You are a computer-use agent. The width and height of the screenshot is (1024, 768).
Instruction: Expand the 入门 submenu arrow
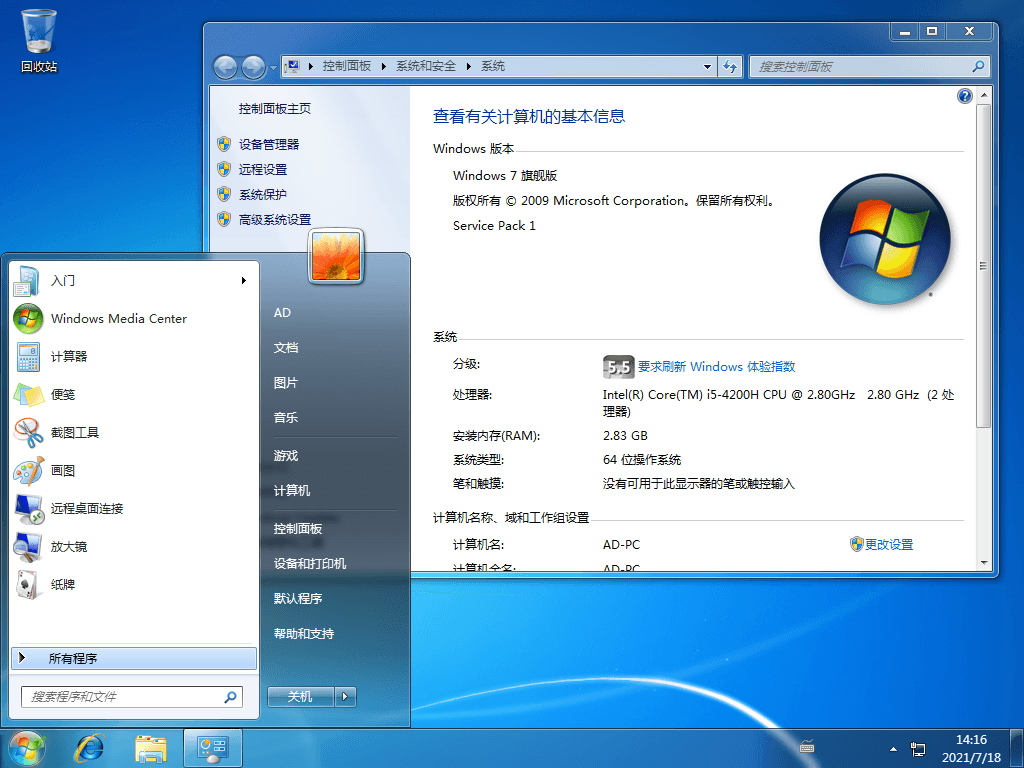(x=244, y=281)
